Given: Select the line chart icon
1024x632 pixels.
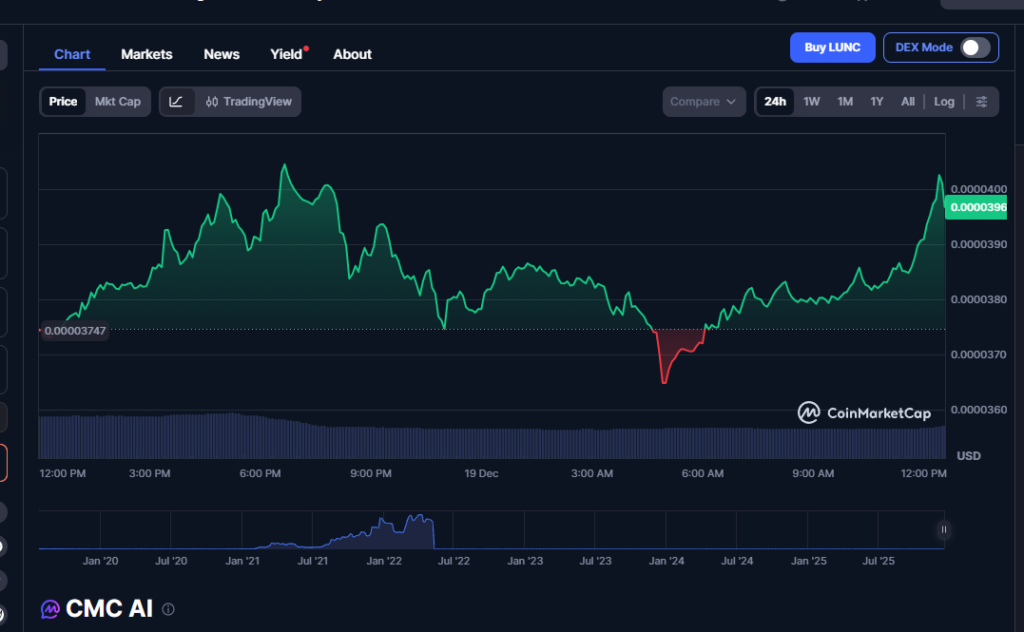Looking at the screenshot, I should tap(176, 102).
